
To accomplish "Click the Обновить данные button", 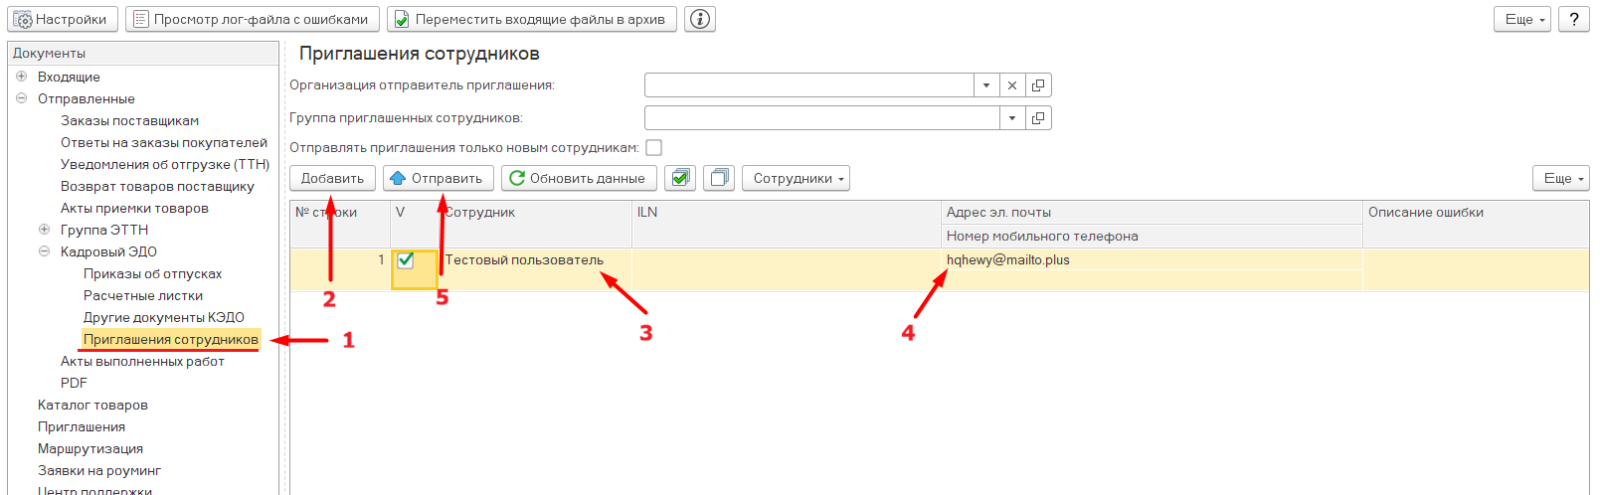I will pyautogui.click(x=579, y=178).
